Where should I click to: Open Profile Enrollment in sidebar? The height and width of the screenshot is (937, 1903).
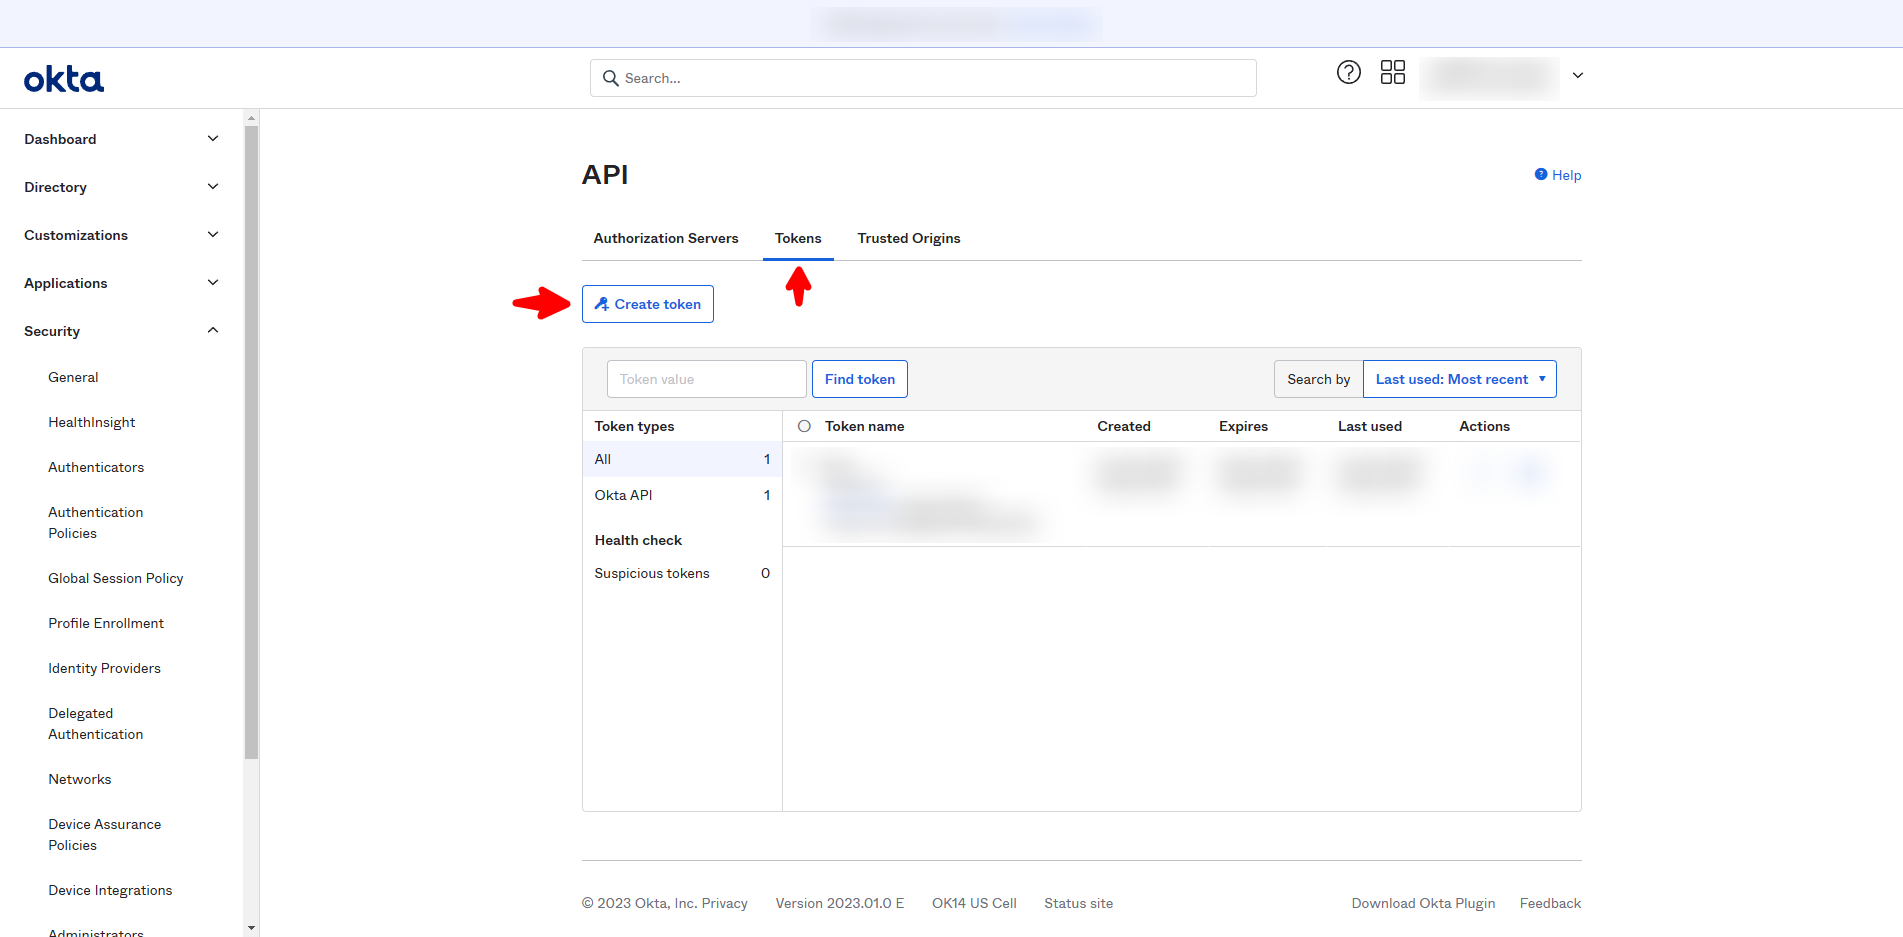[106, 623]
